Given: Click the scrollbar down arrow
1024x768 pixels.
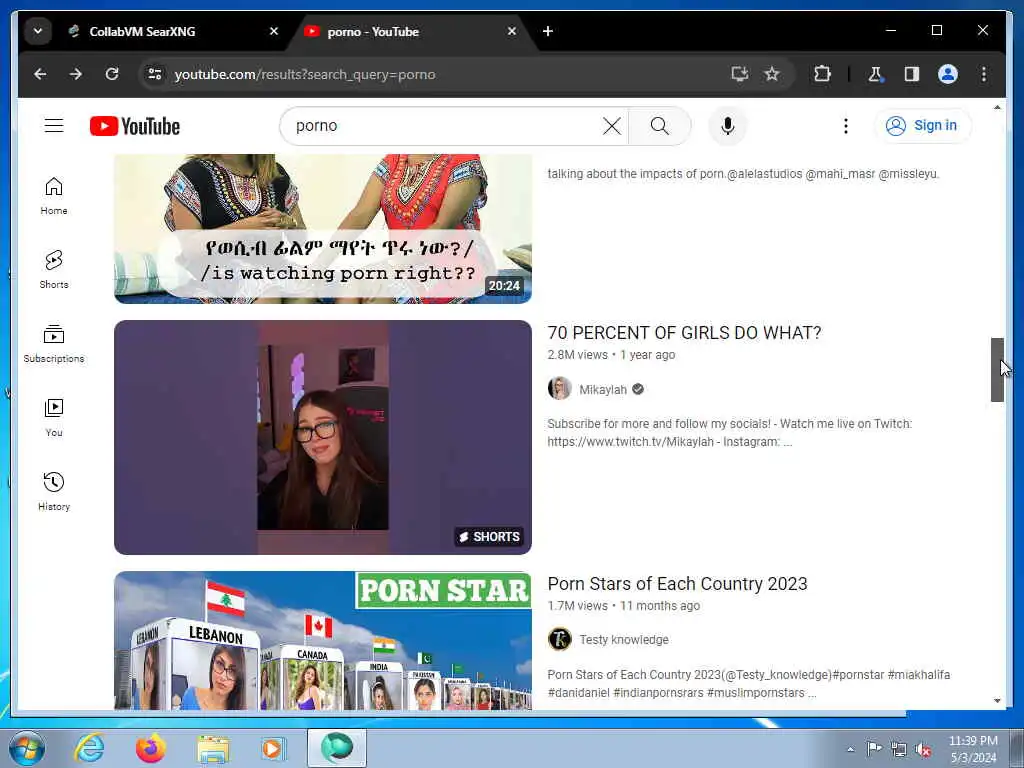Looking at the screenshot, I should pos(997,701).
